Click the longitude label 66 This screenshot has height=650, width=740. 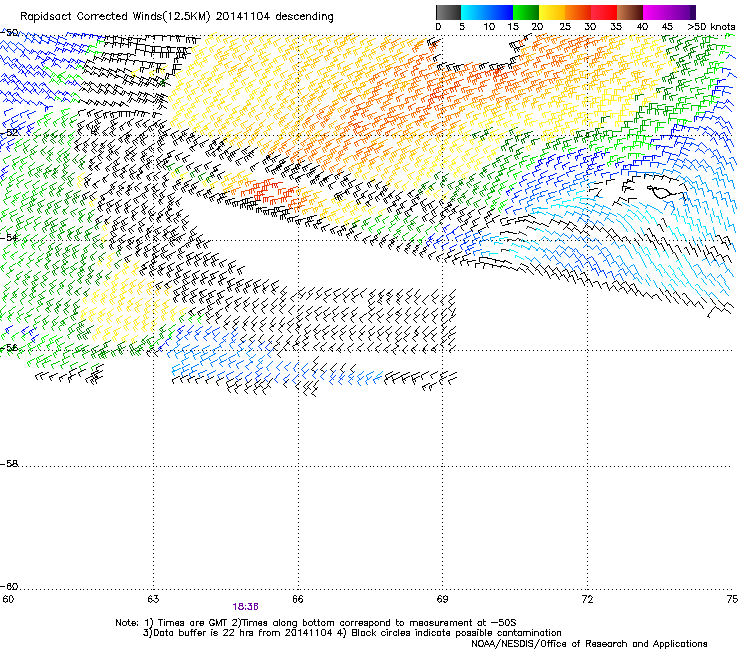[298, 599]
